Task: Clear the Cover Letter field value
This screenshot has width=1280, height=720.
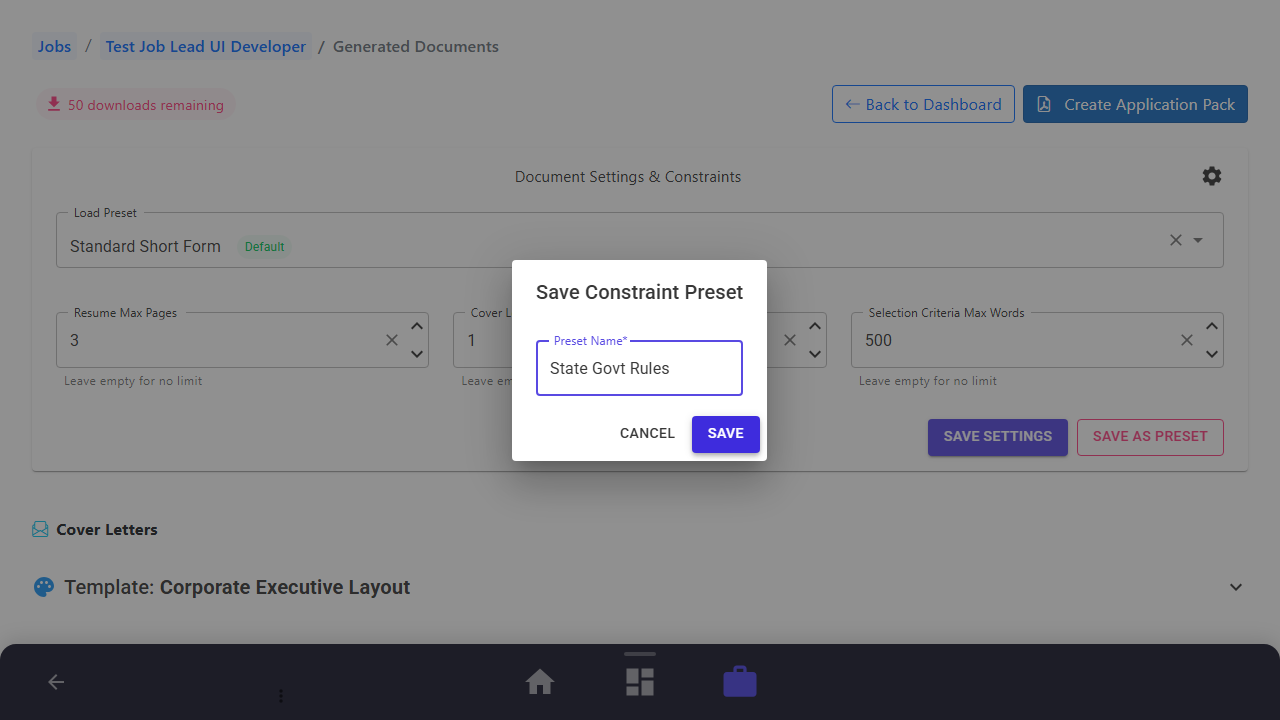Action: 790,340
